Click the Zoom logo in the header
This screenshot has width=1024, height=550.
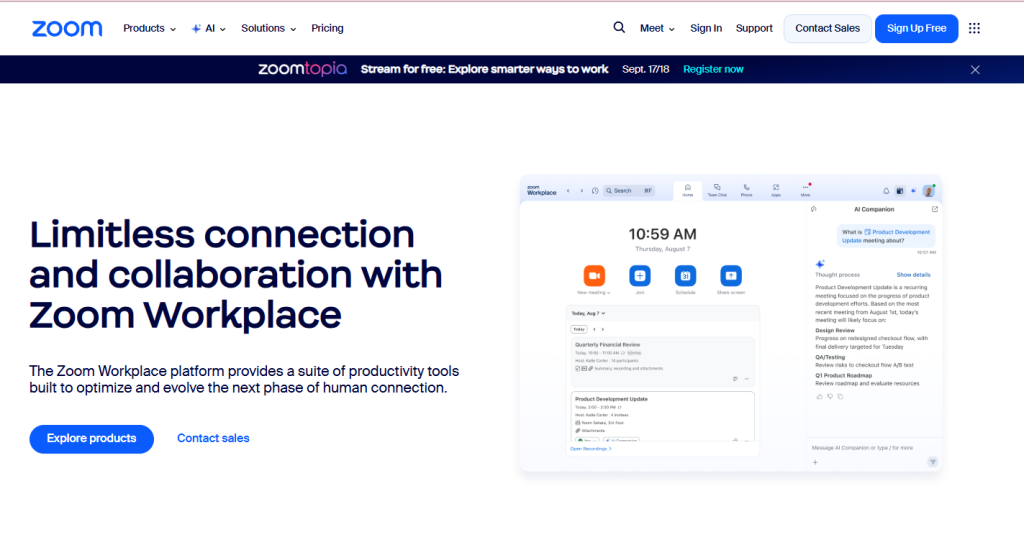pos(67,28)
